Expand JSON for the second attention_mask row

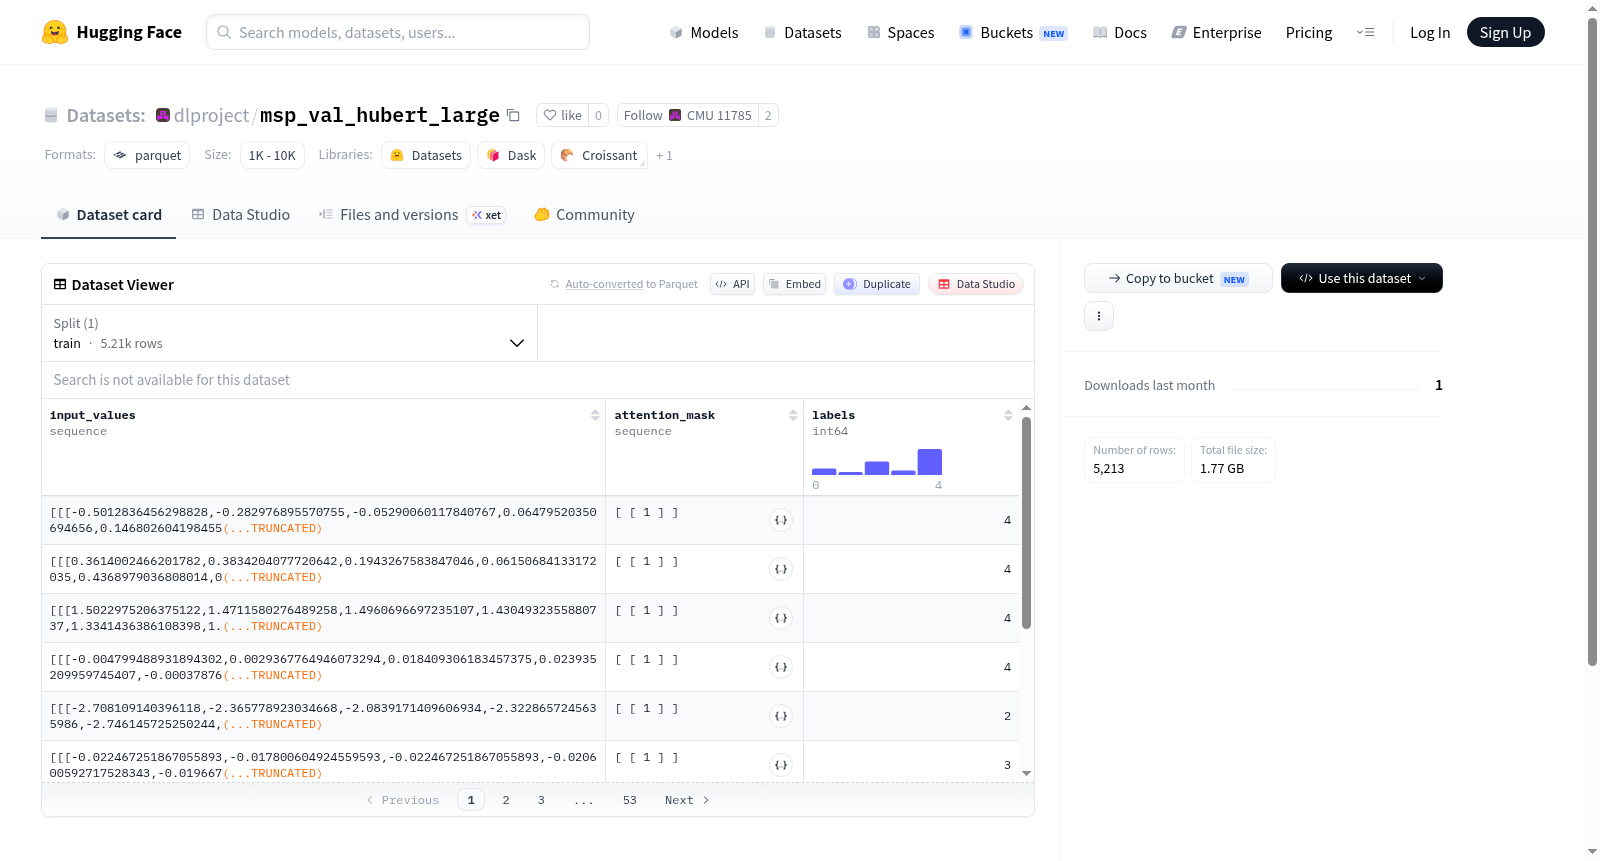(x=781, y=569)
